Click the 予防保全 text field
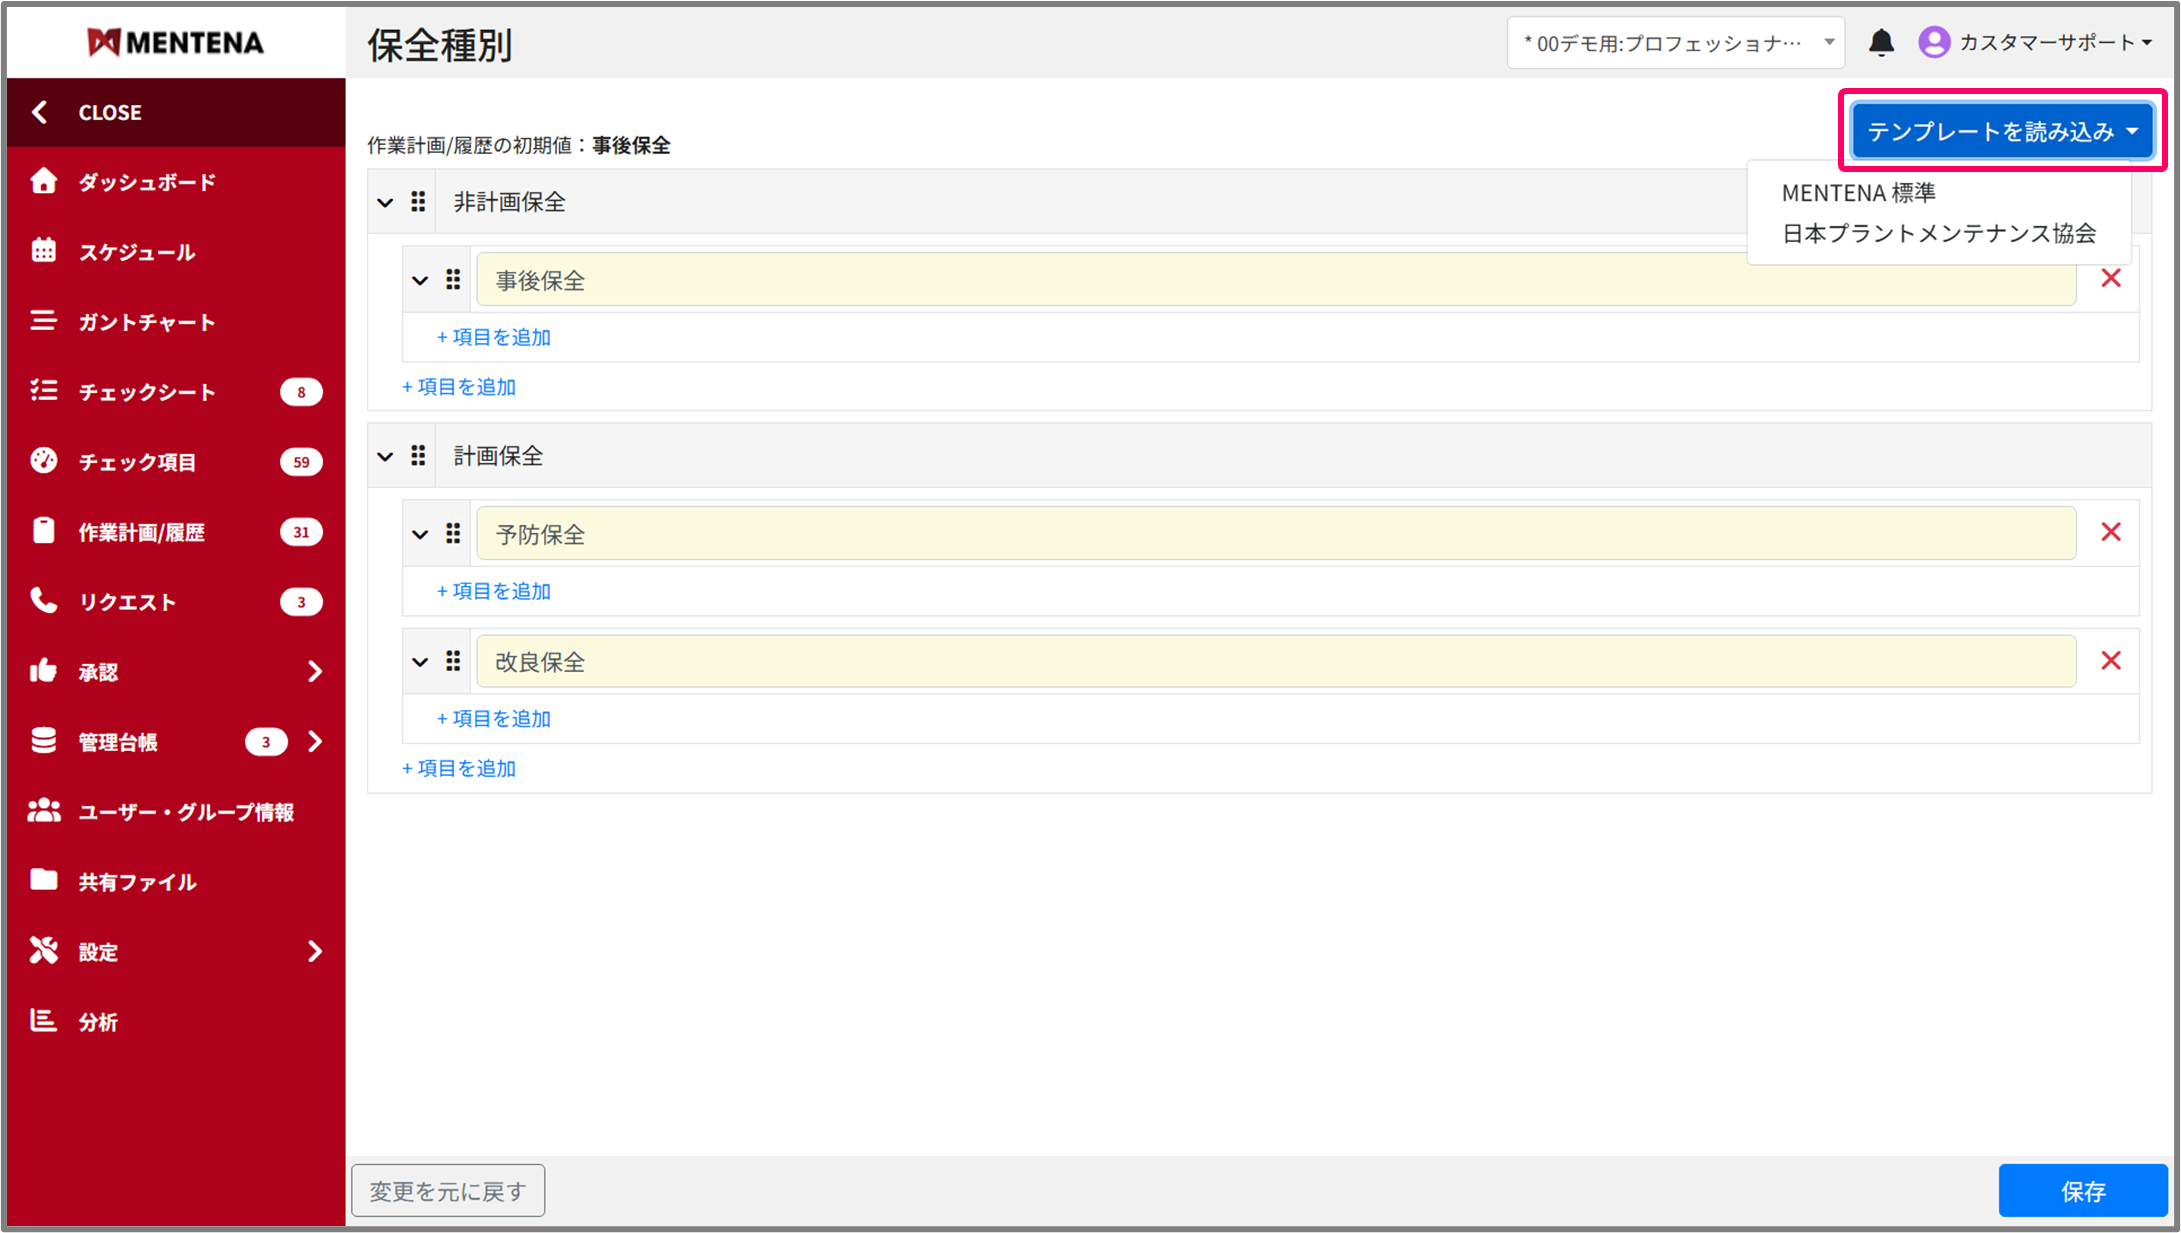The width and height of the screenshot is (2181, 1233). pyautogui.click(x=1275, y=534)
